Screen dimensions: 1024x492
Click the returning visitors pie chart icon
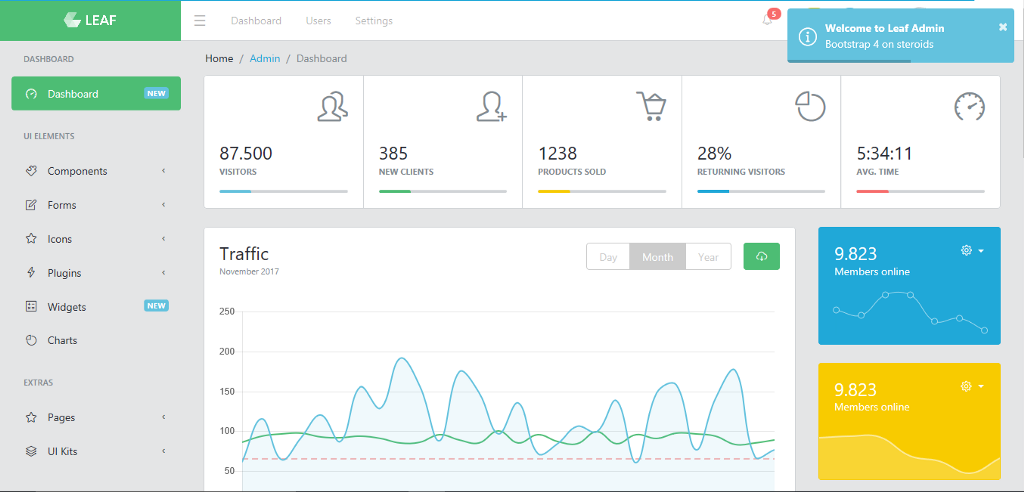810,106
